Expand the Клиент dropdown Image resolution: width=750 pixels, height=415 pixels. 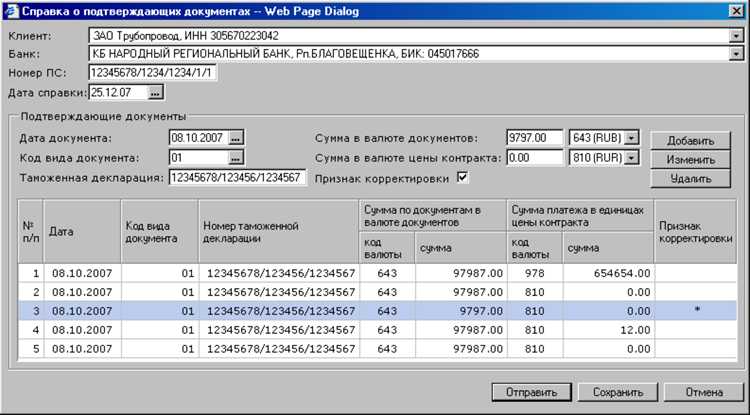pyautogui.click(x=736, y=35)
